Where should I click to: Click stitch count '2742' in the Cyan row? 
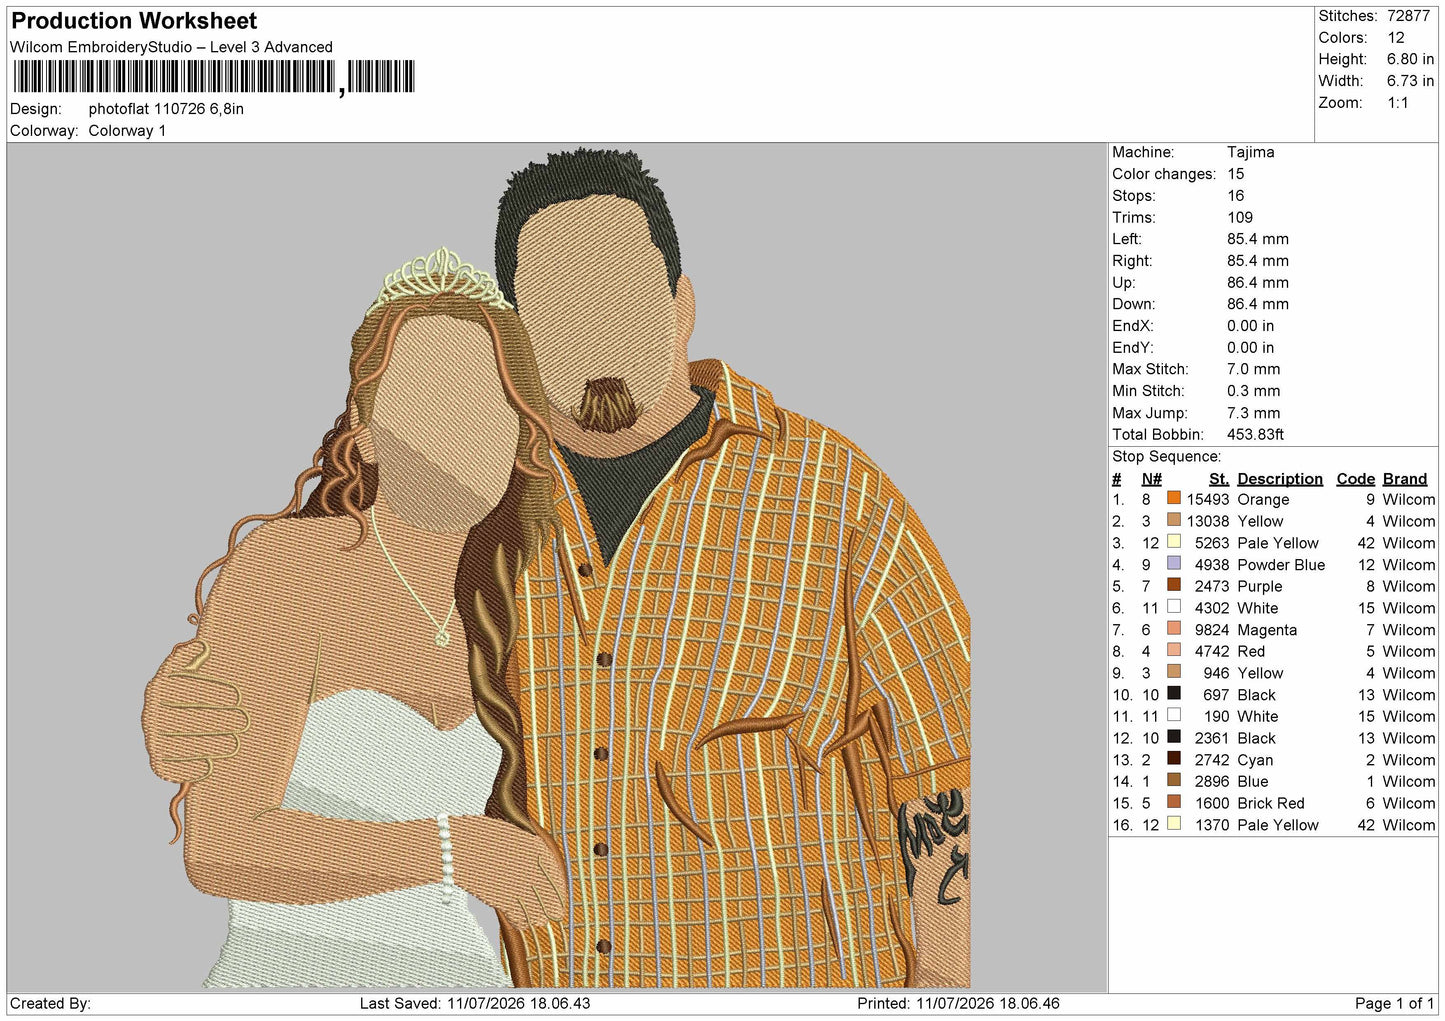[x=1212, y=760]
